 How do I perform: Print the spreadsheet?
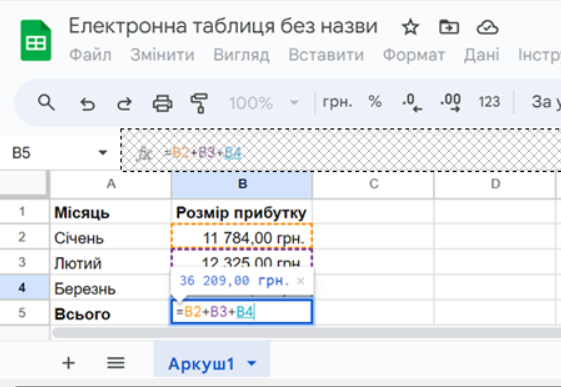(x=163, y=103)
